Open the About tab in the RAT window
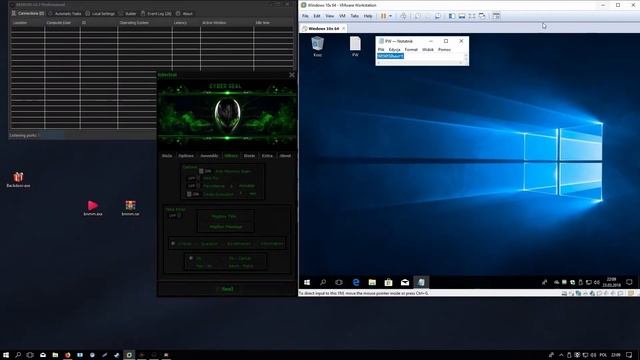640x360 pixels. tap(184, 13)
